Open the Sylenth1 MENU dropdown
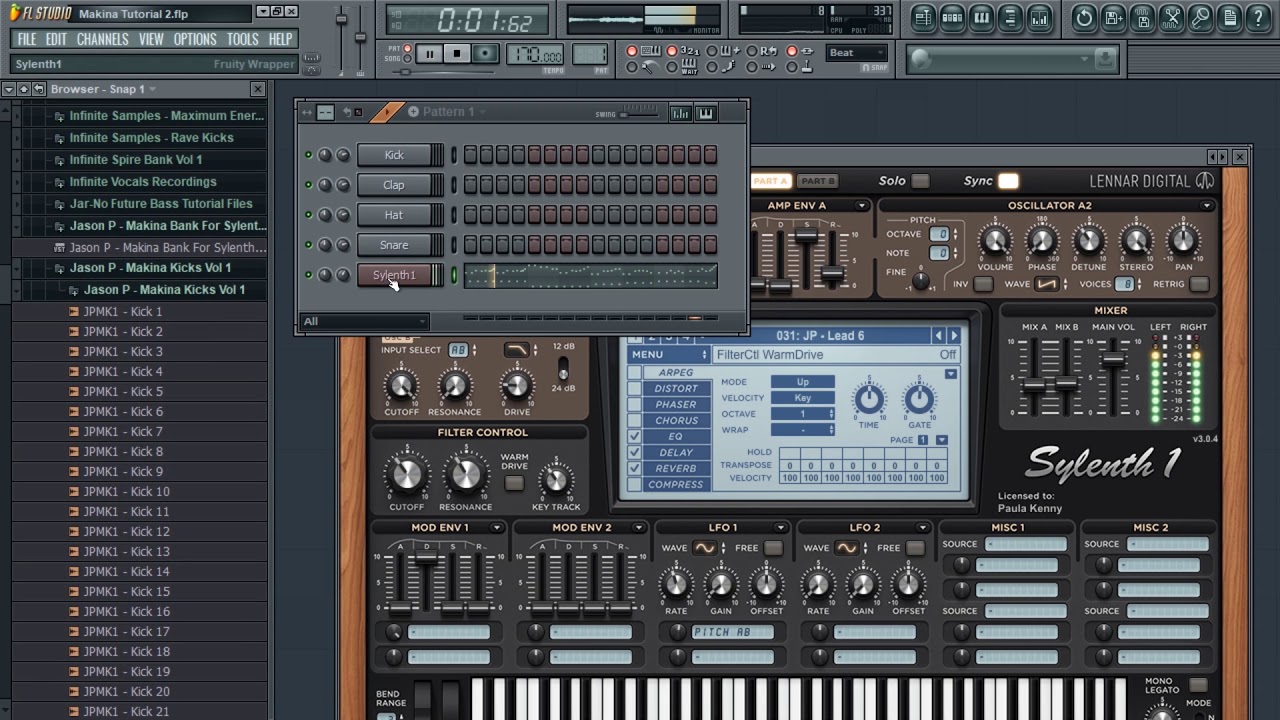1280x720 pixels. point(668,355)
